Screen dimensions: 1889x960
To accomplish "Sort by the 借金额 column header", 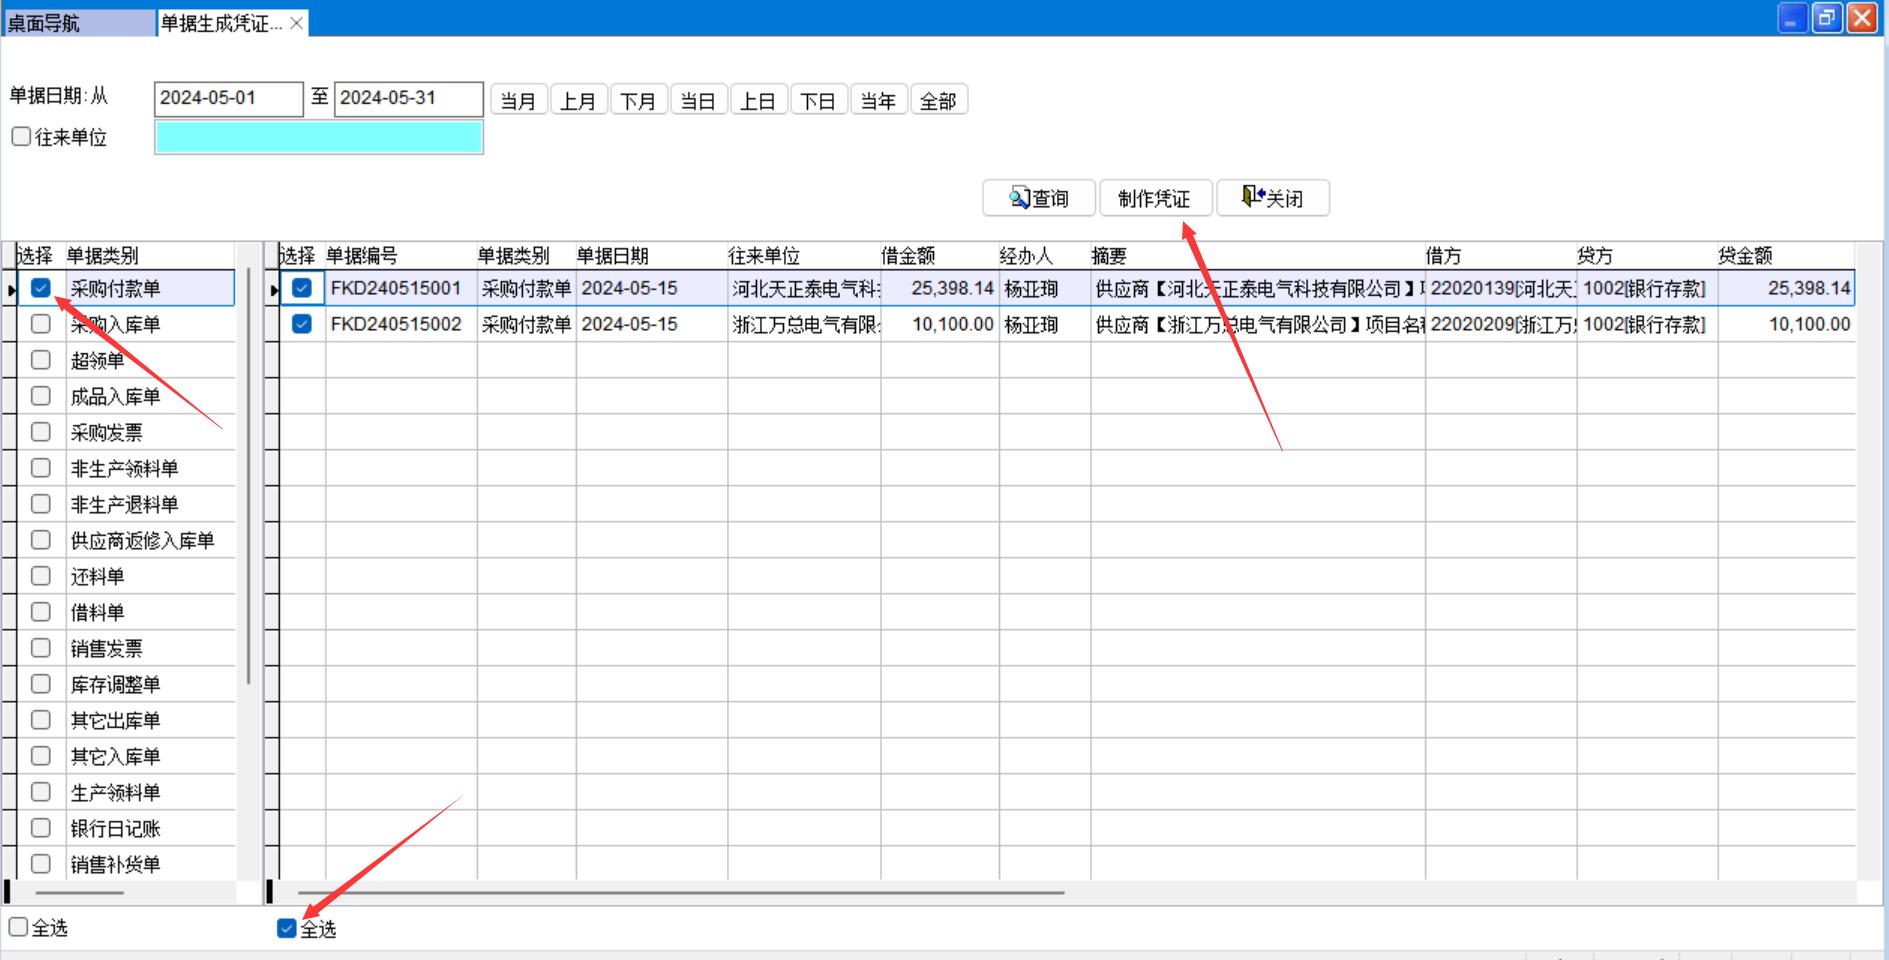I will coord(908,256).
